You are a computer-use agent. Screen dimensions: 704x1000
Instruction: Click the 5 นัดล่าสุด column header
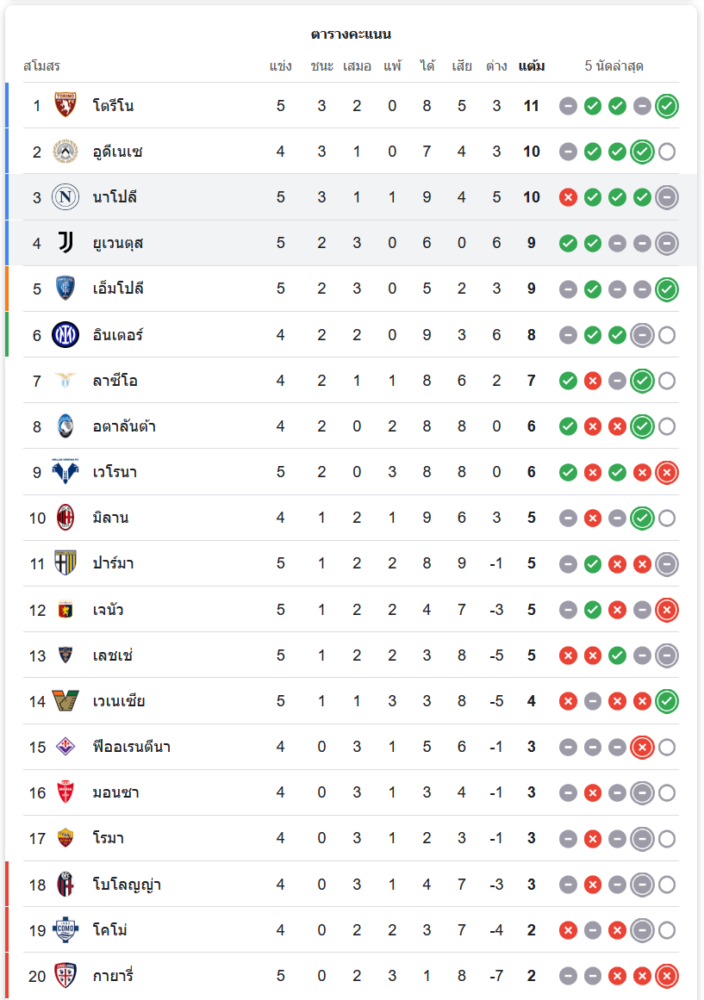click(614, 66)
